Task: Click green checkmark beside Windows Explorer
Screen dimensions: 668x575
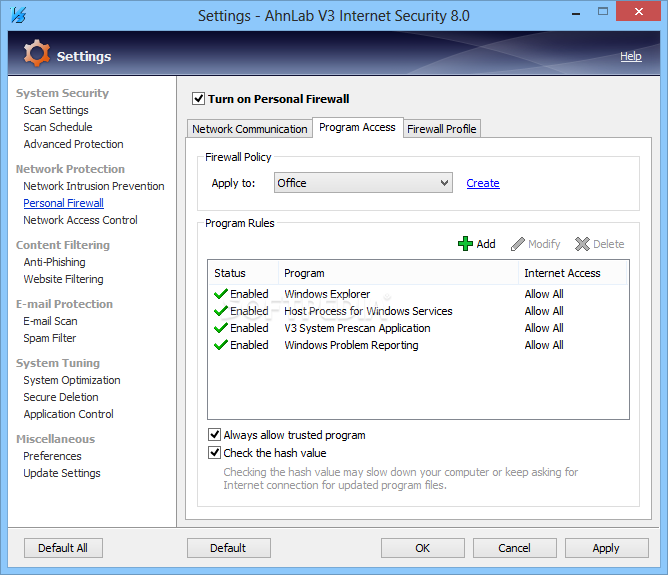Action: click(x=221, y=294)
